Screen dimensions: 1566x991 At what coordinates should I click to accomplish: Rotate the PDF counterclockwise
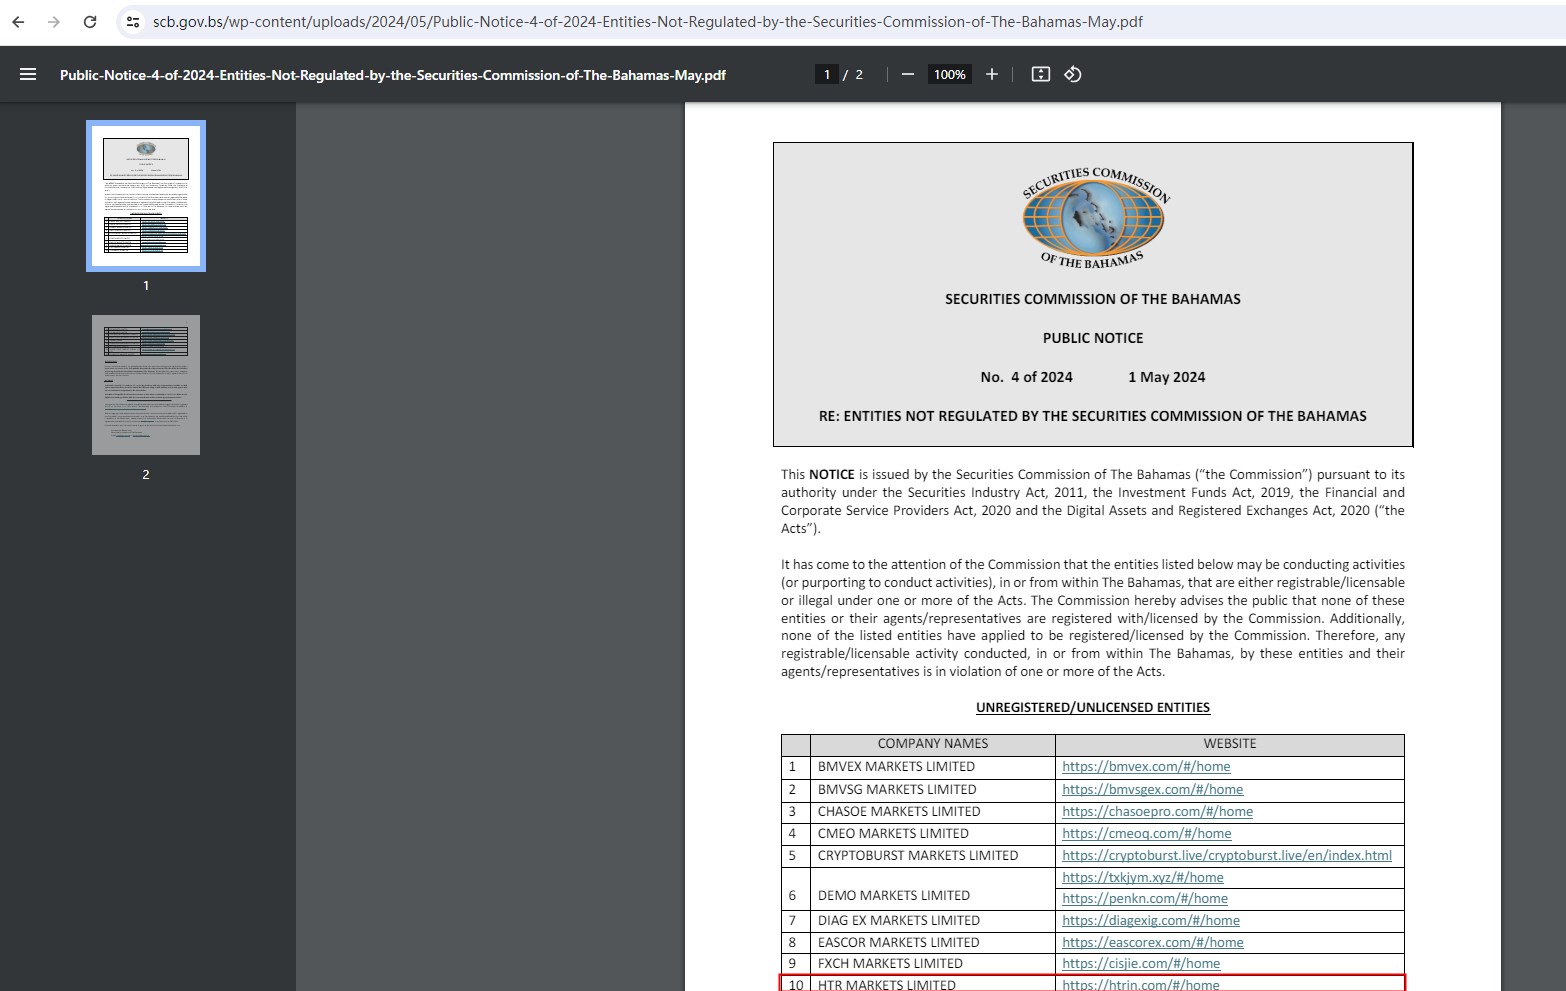coord(1073,74)
